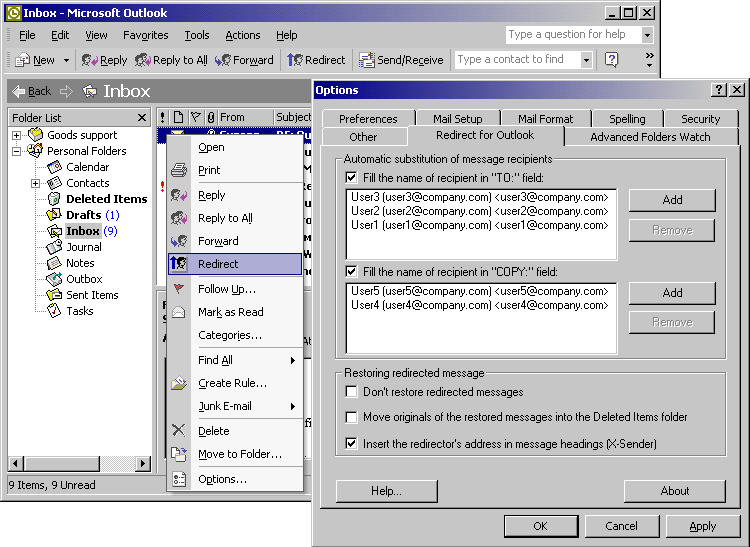Toggle 'Fill the name of recipient in COPY' checkbox

[x=352, y=272]
